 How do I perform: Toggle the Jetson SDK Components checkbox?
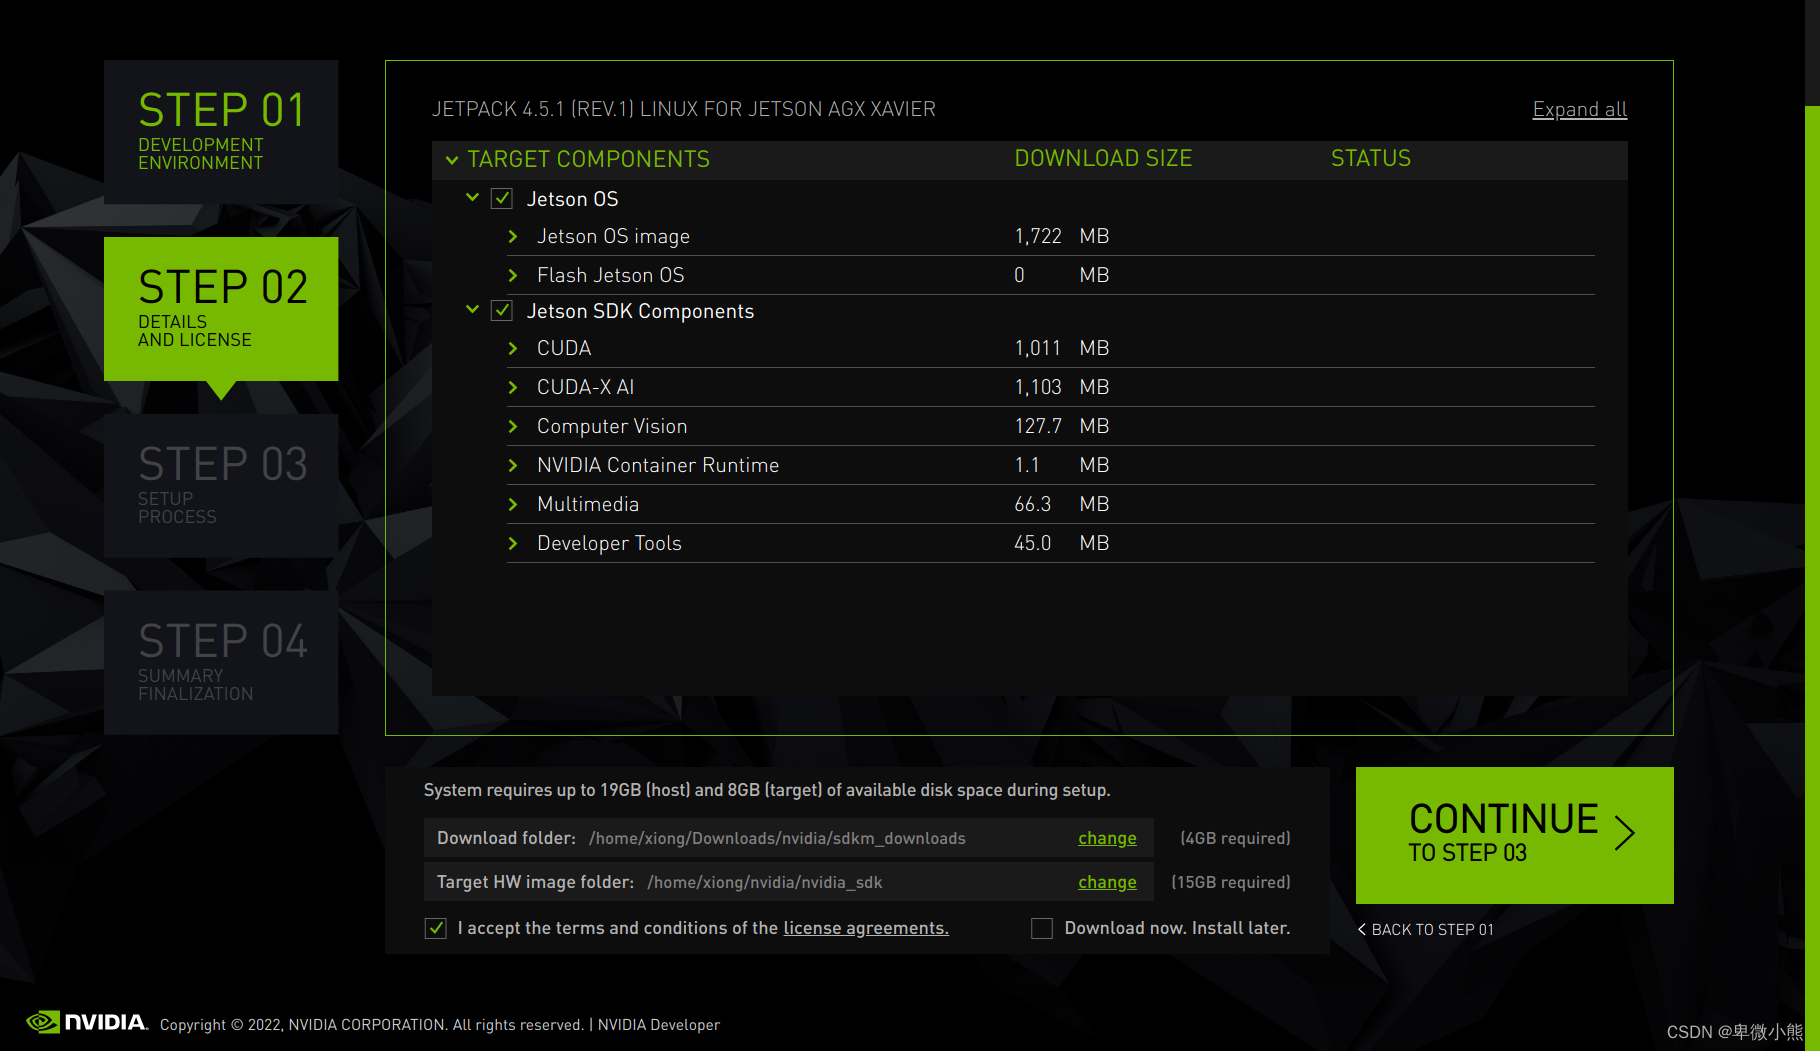502,311
